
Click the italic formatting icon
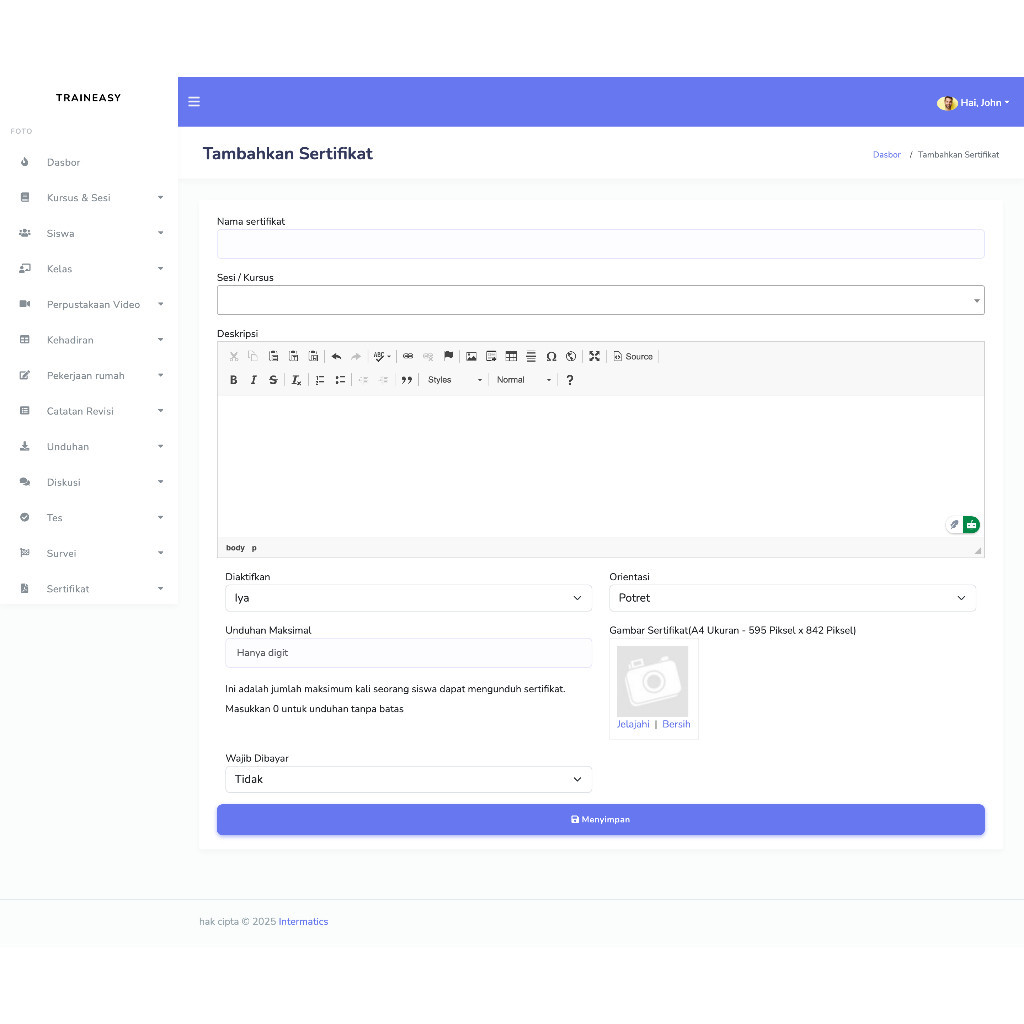[x=254, y=380]
